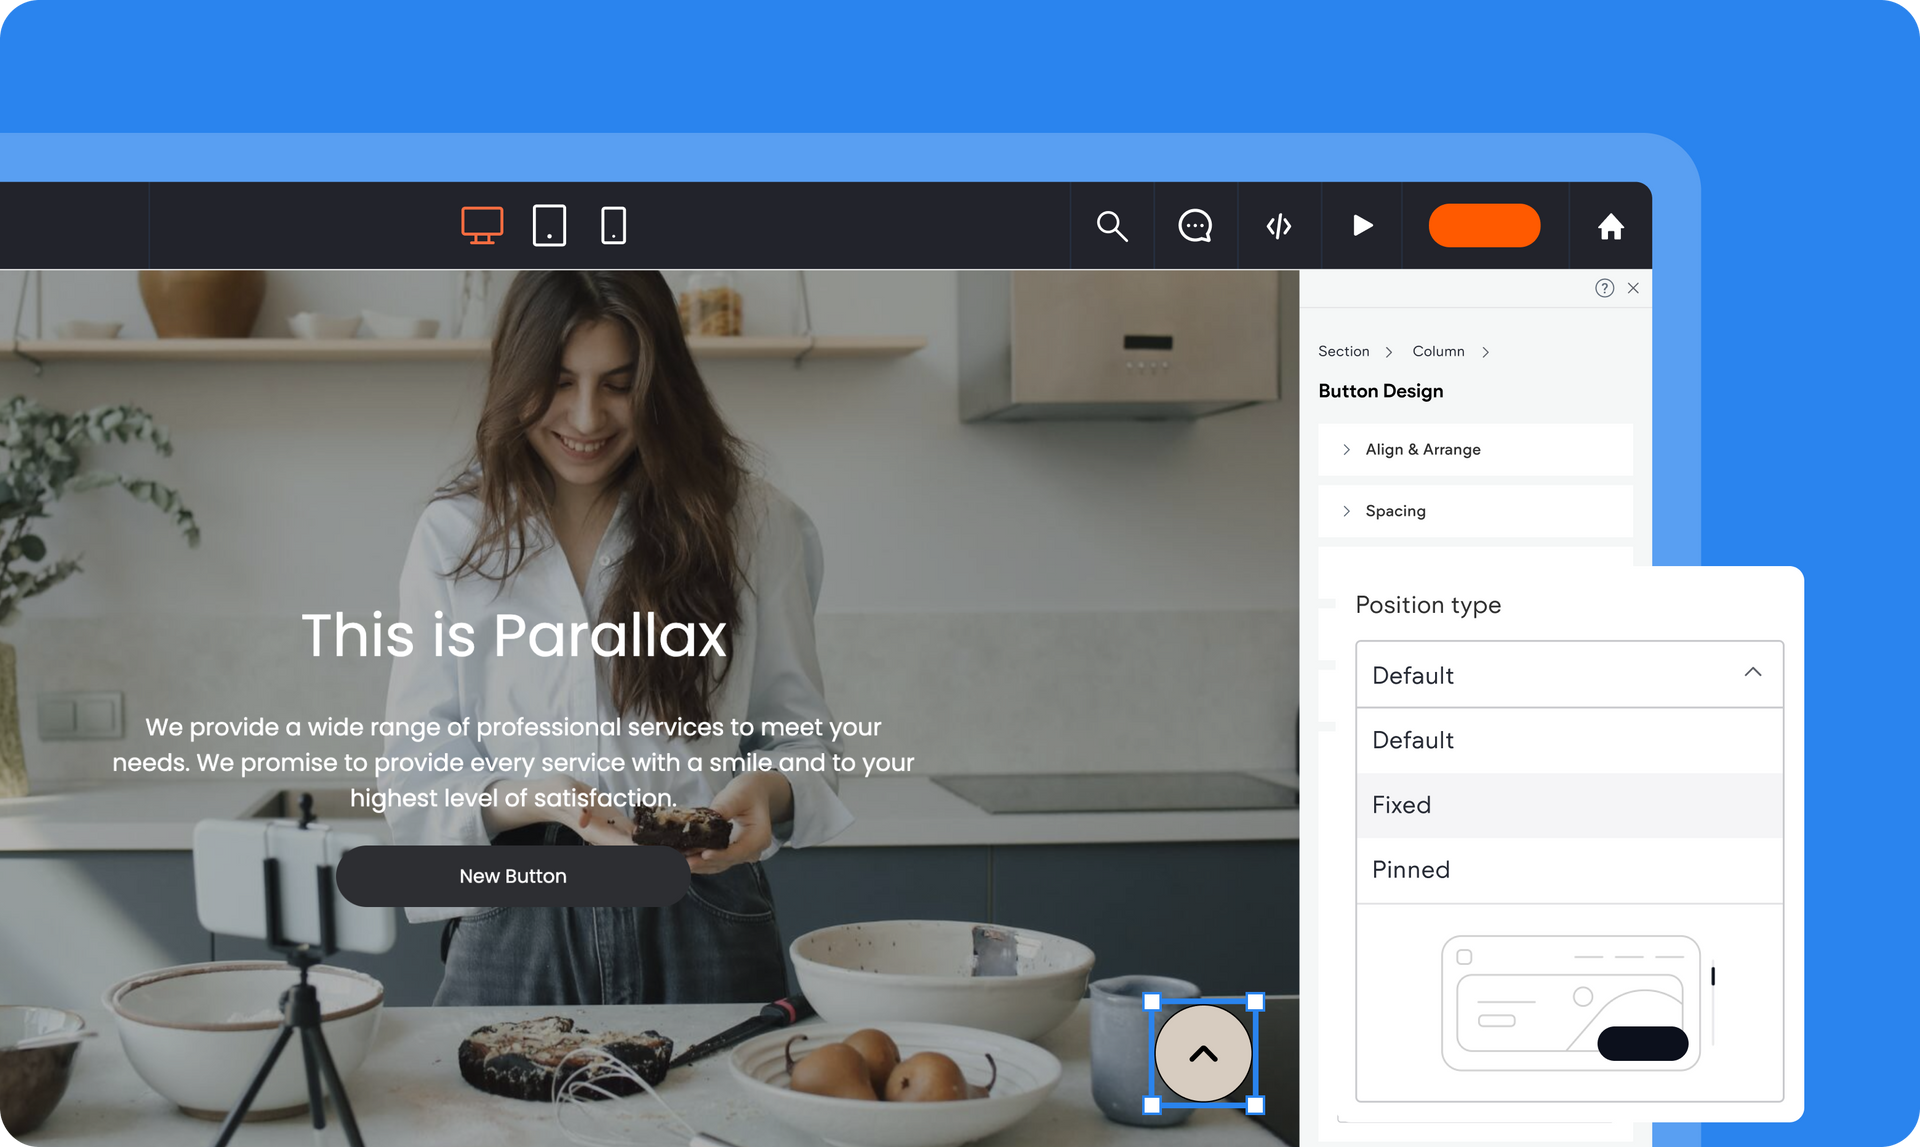This screenshot has width=1920, height=1147.
Task: Expand the Spacing section
Action: (1396, 511)
